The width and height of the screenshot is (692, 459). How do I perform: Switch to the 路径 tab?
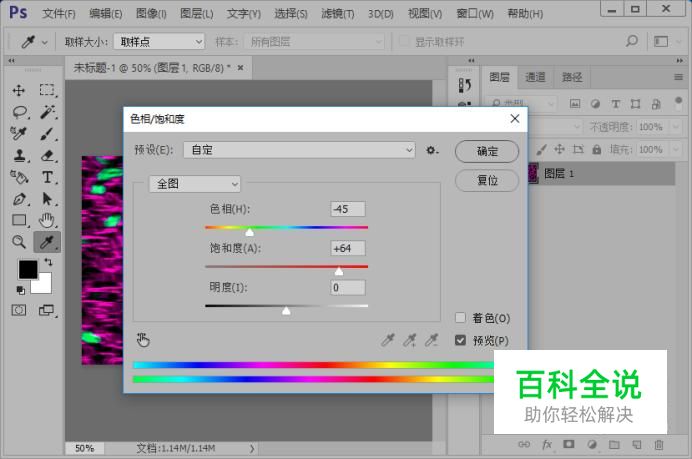click(x=572, y=77)
